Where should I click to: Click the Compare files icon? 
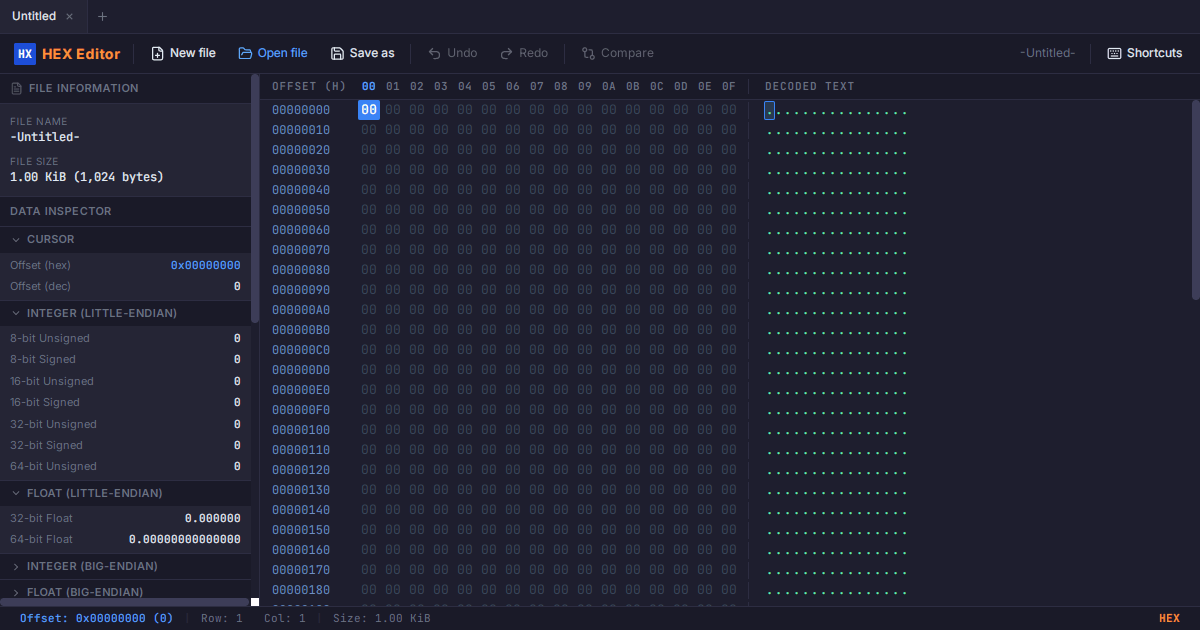click(x=588, y=53)
